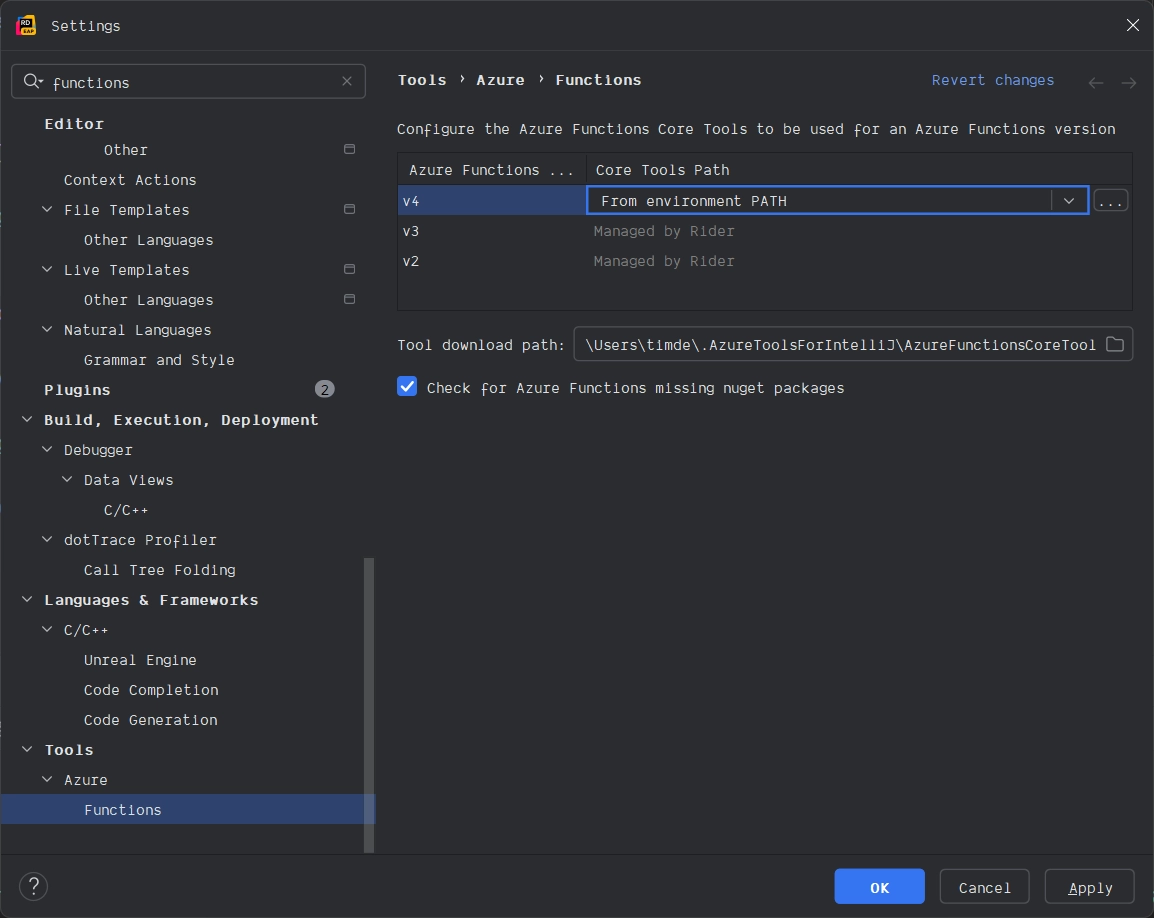Viewport: 1154px width, 918px height.
Task: Click Revert changes link
Action: [x=992, y=80]
